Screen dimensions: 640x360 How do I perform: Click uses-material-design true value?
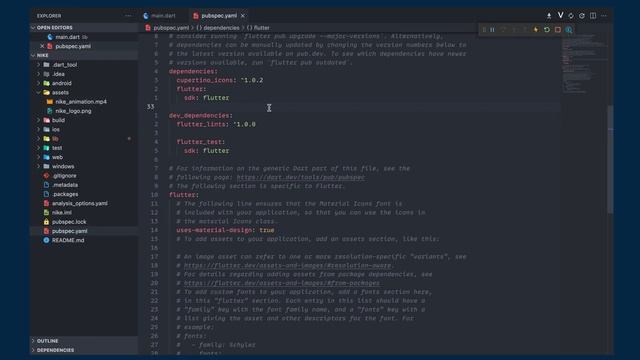pyautogui.click(x=267, y=230)
